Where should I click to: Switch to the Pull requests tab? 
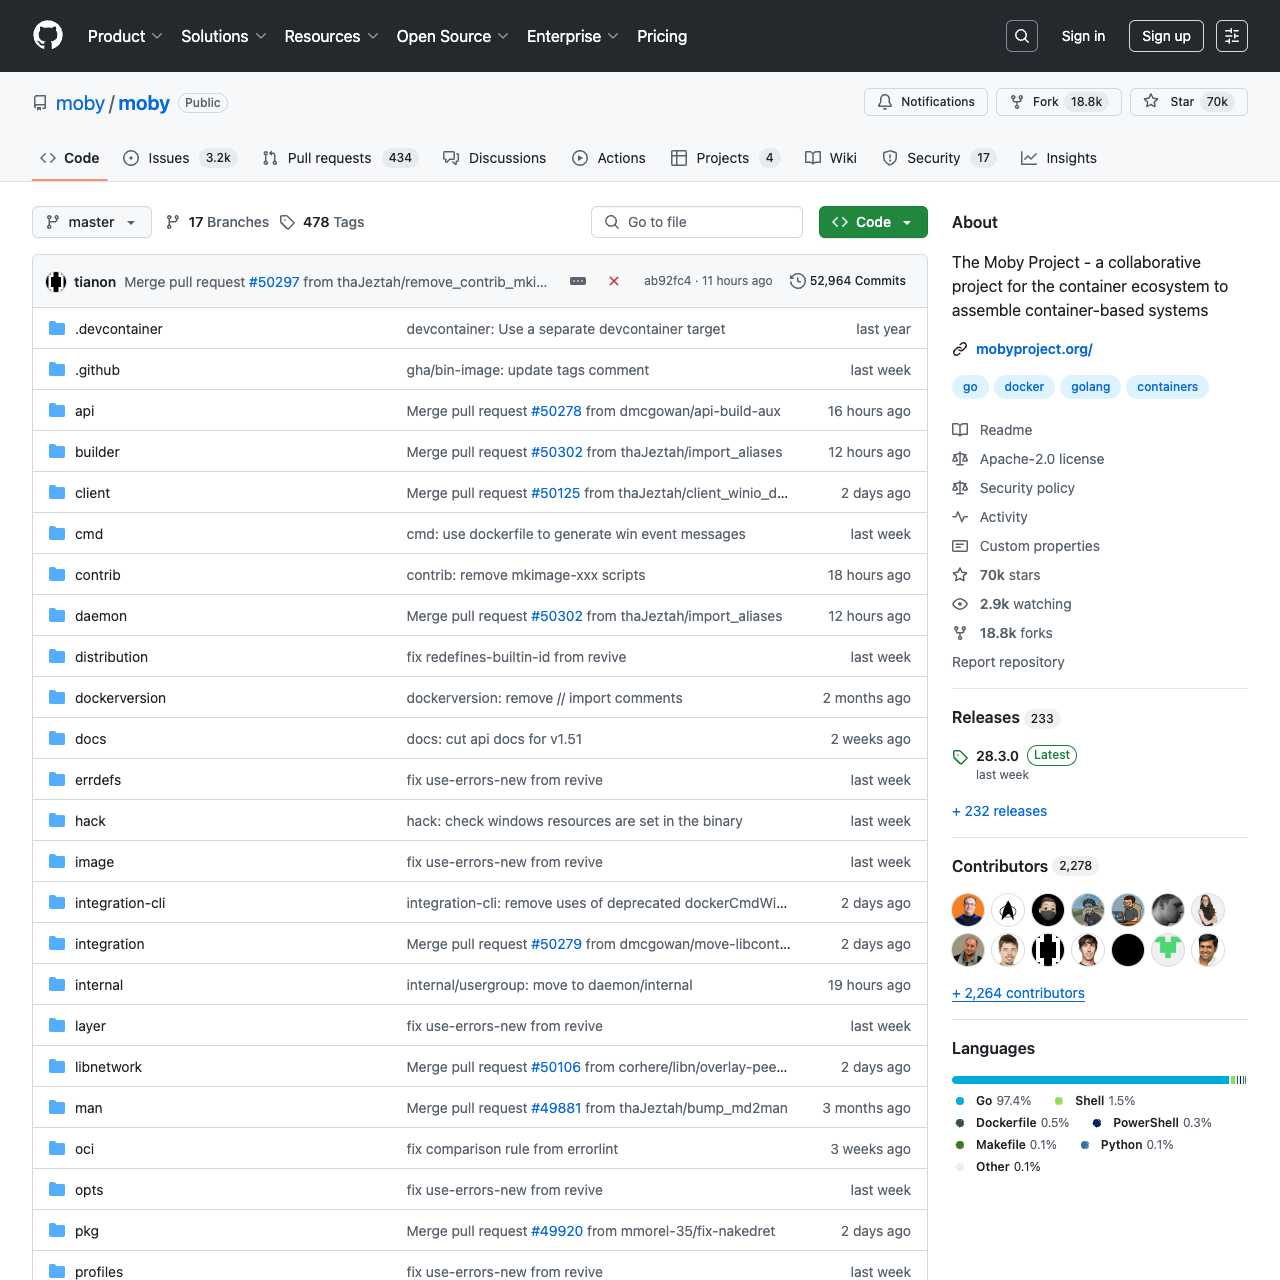[339, 158]
